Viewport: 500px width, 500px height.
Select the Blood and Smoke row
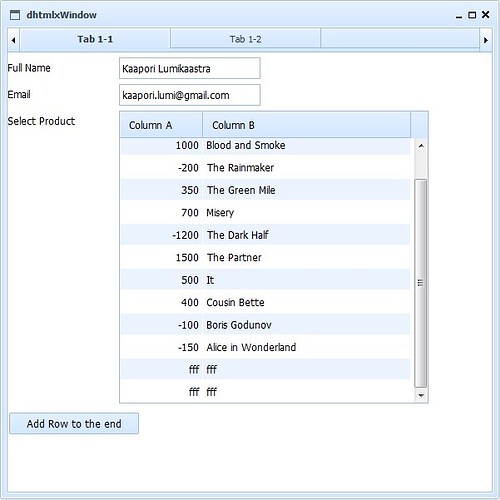[265, 145]
